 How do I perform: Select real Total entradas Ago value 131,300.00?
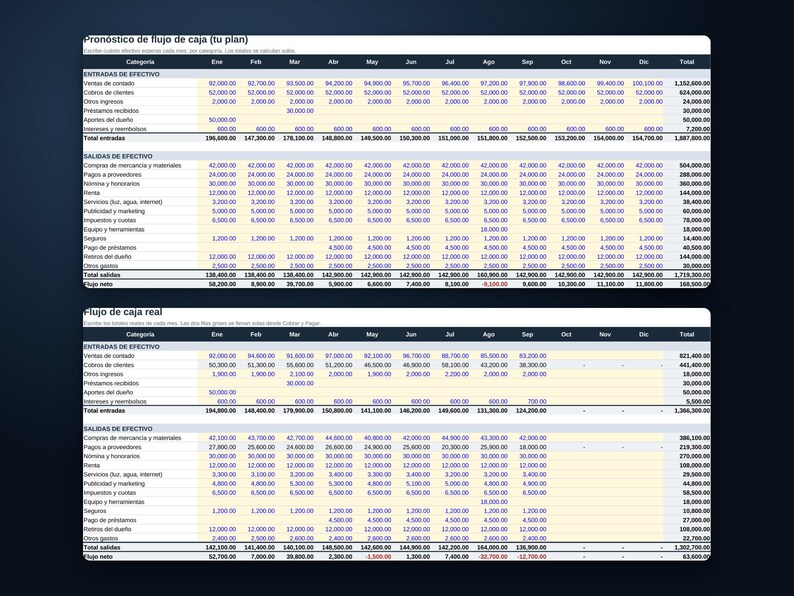(492, 411)
